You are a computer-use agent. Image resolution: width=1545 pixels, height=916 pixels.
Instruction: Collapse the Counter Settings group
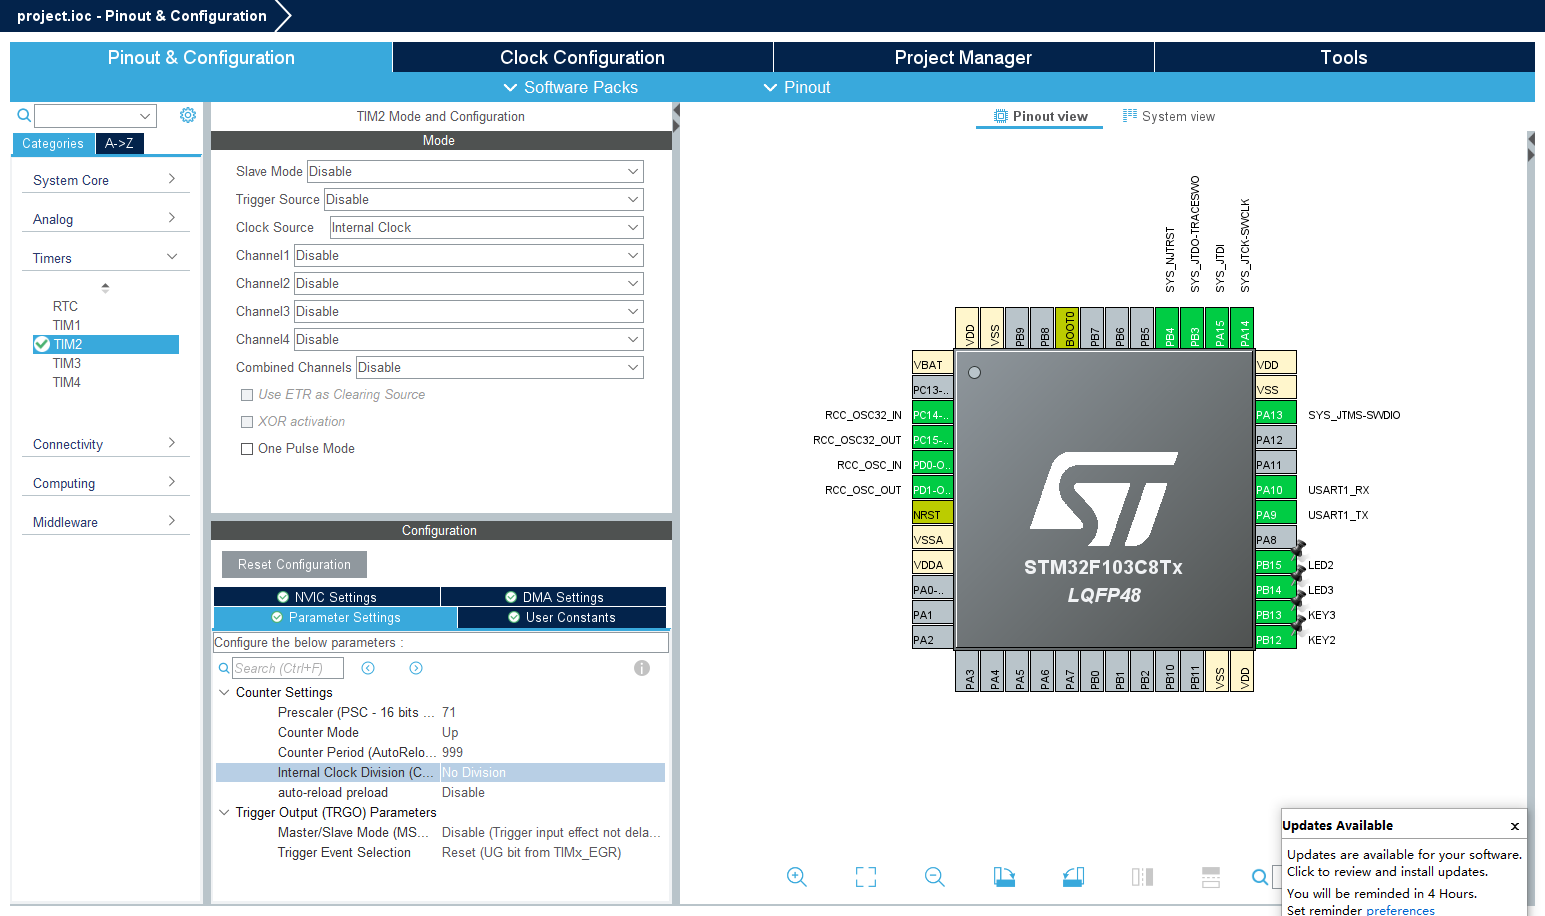224,692
